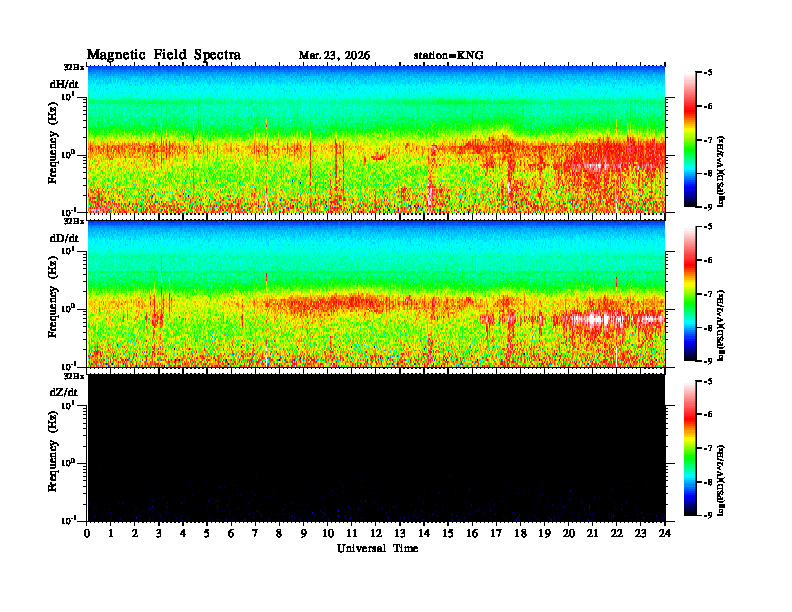This screenshot has height=612, width=792.
Task: Click hour "11" on the Universal Time axis
Action: pos(352,534)
